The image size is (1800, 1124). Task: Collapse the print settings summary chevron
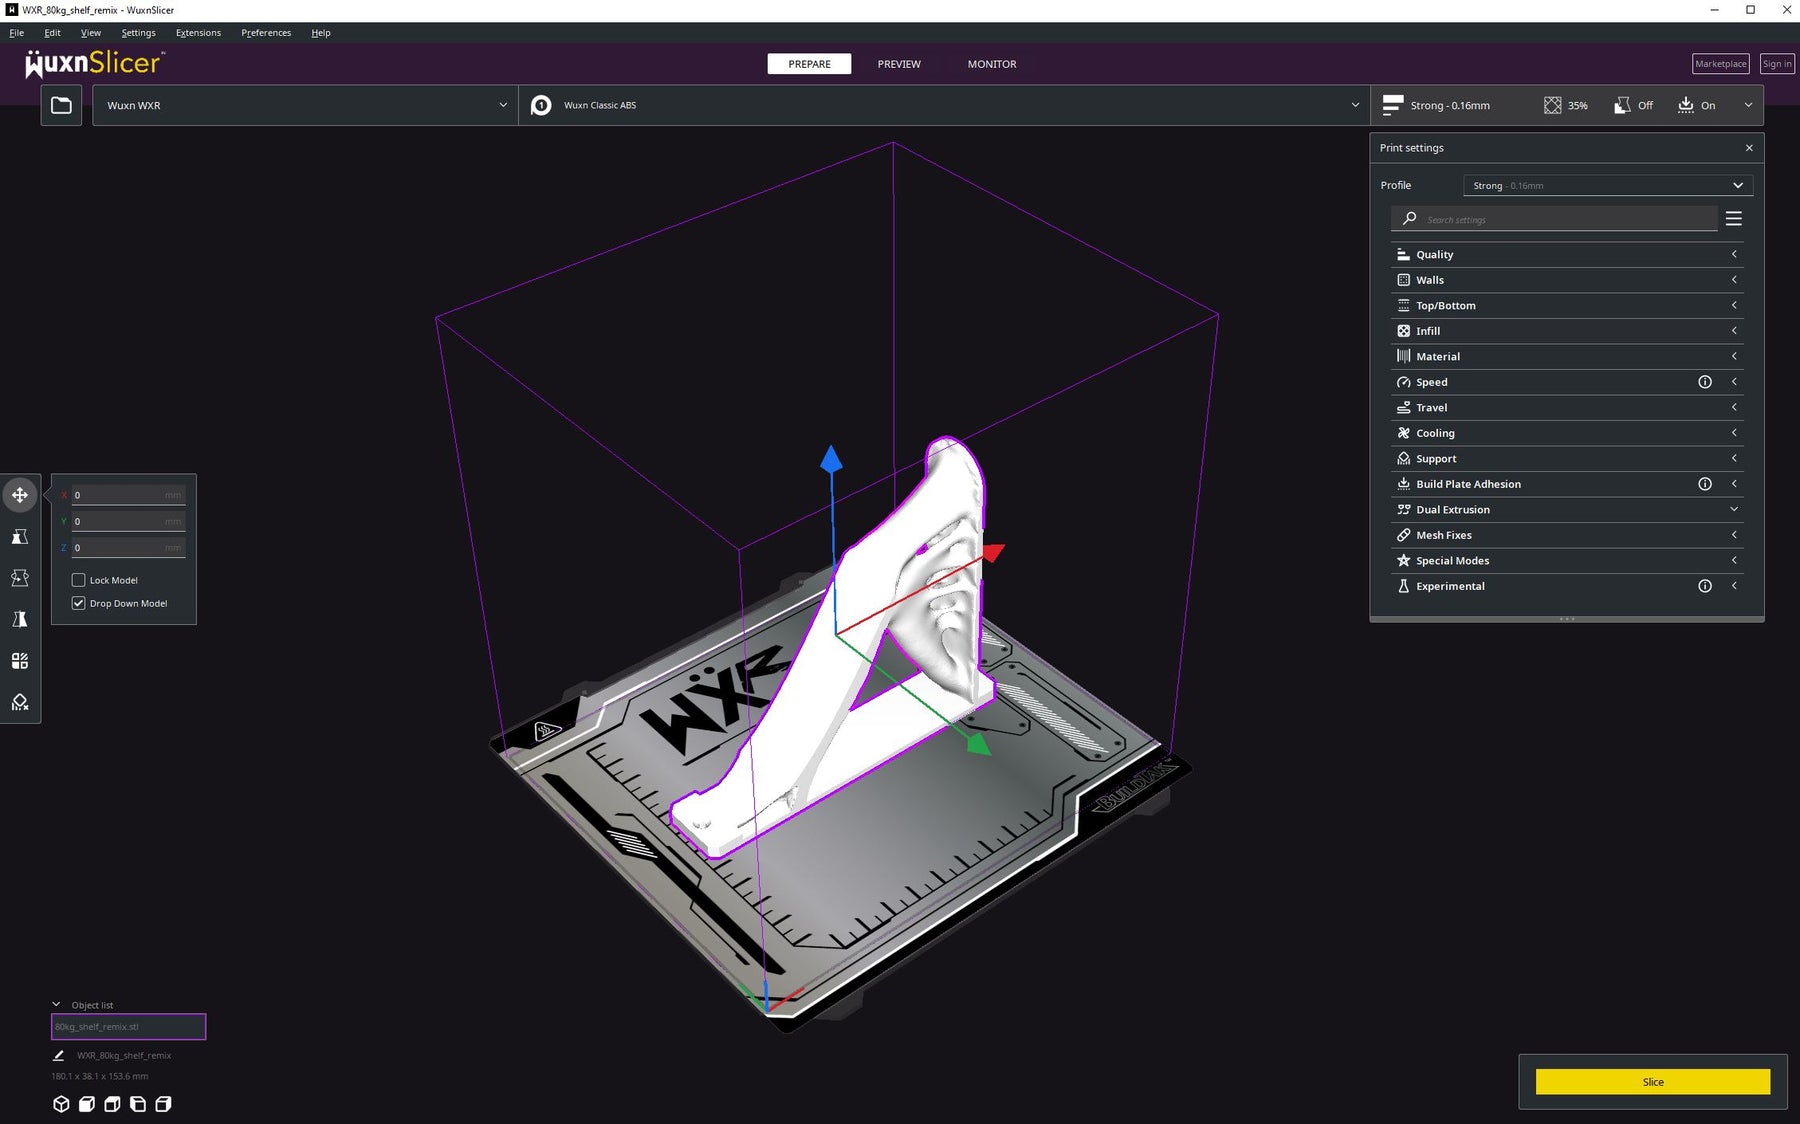click(x=1748, y=105)
